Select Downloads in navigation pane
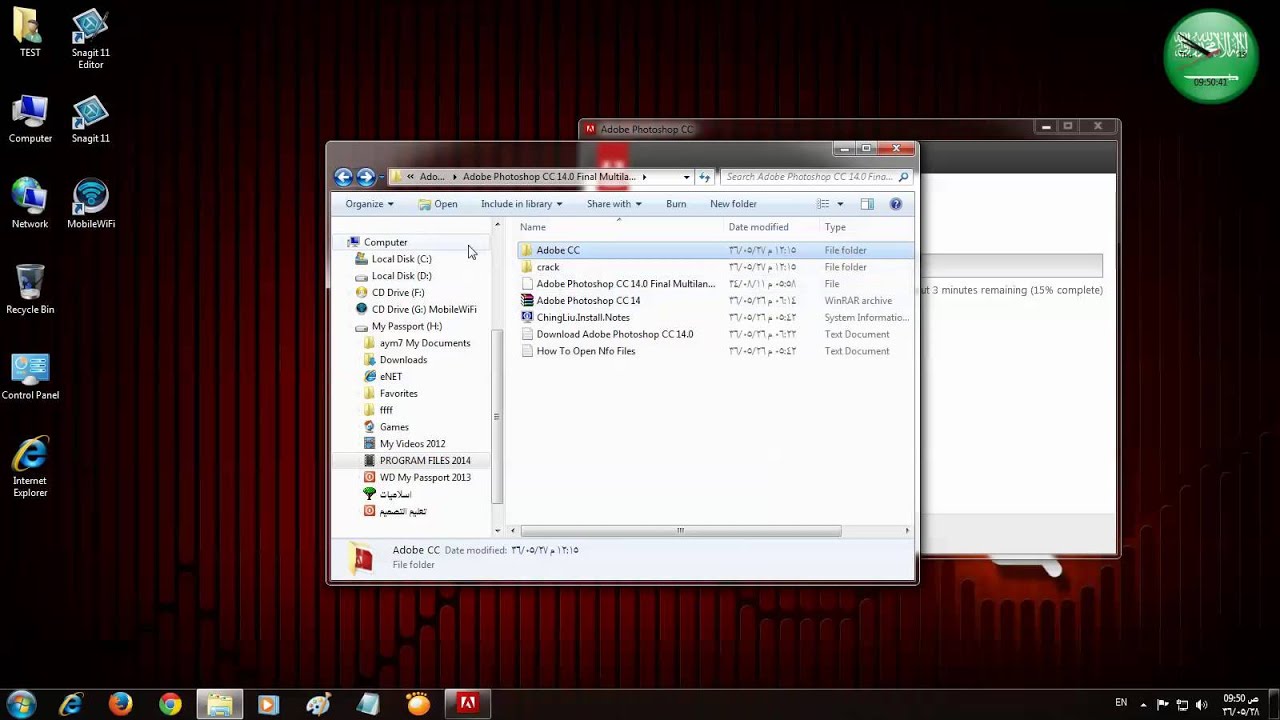The width and height of the screenshot is (1280, 720). (x=403, y=360)
